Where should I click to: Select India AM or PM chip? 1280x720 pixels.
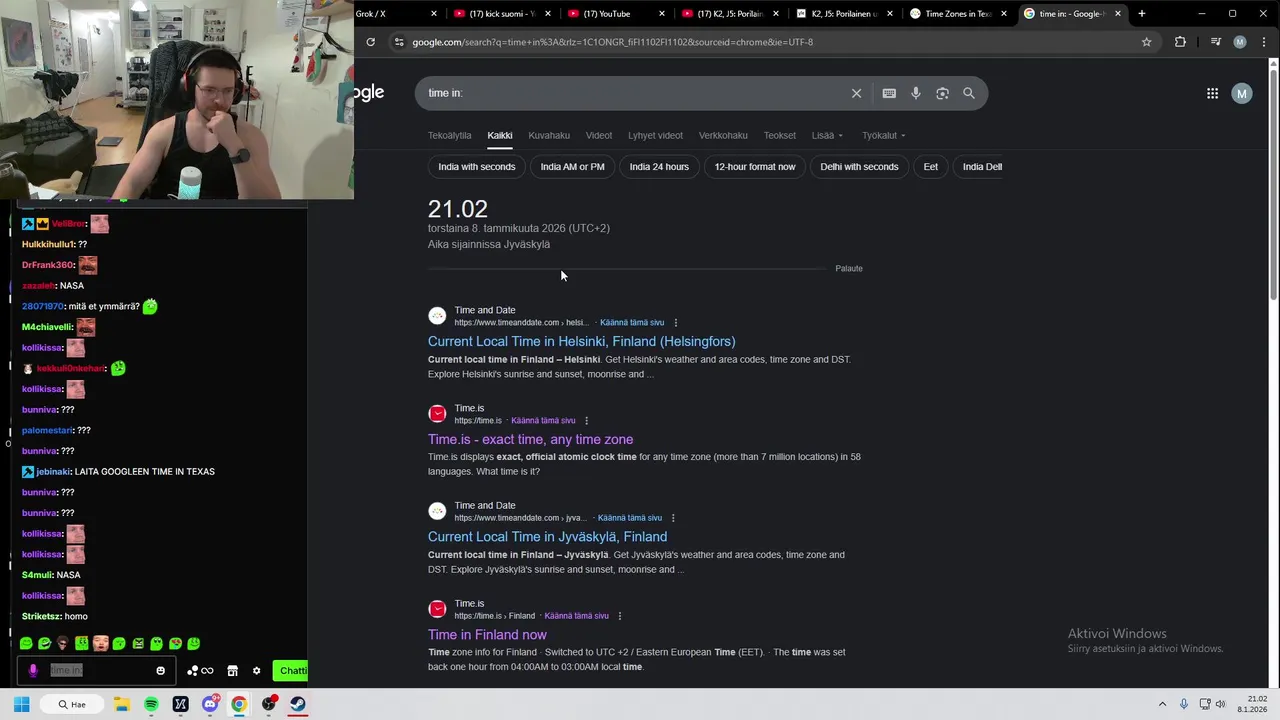point(573,167)
